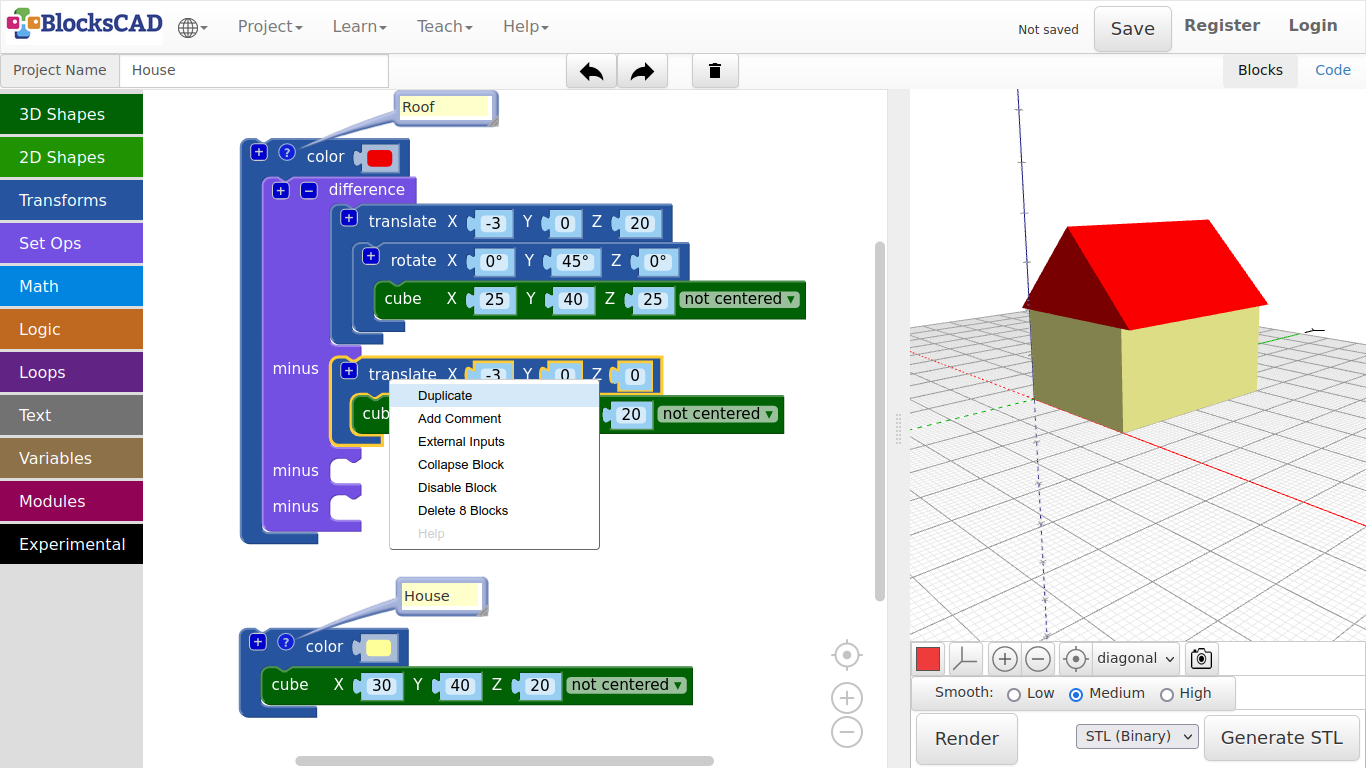1366x768 pixels.
Task: Toggle the axes display icon
Action: pos(965,659)
